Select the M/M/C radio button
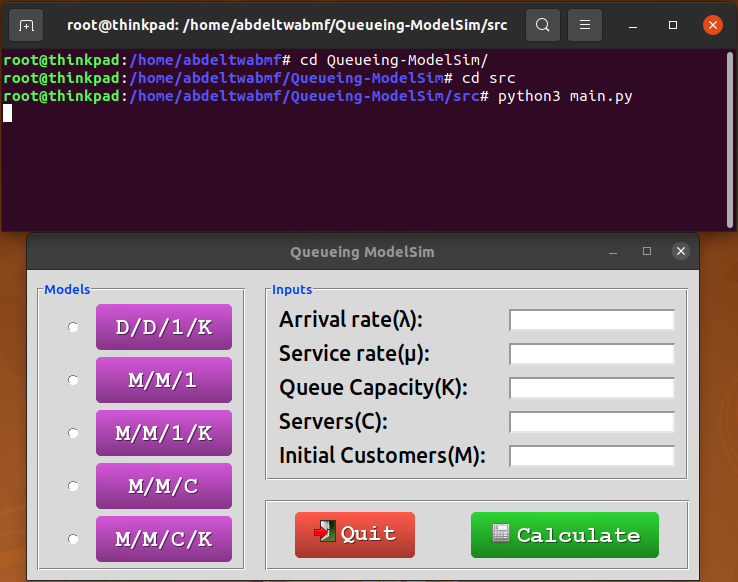Screen dimensions: 738x582 coord(73,486)
